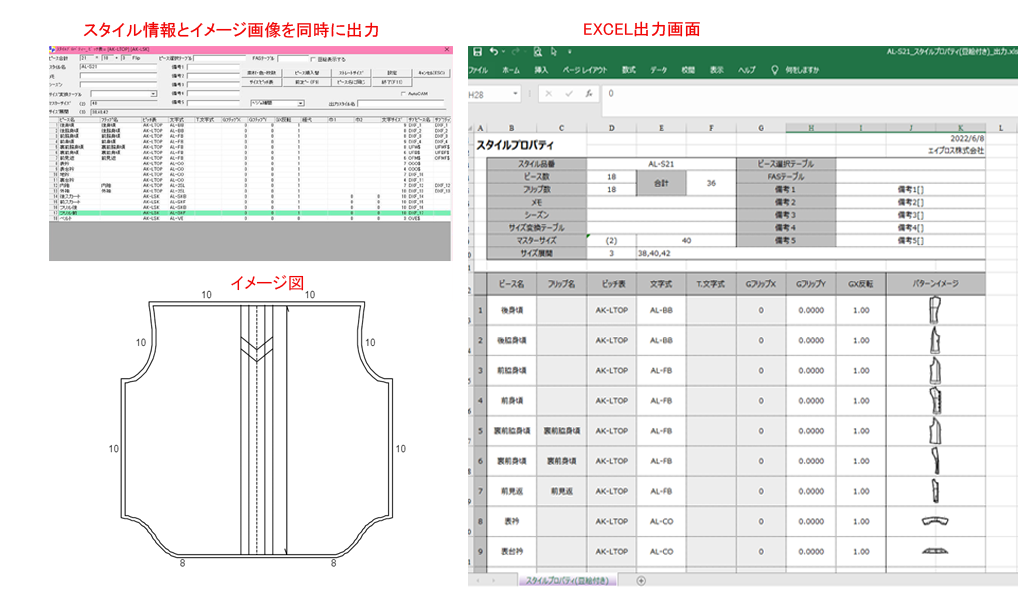The width and height of the screenshot is (1029, 601).
Task: Click the 設定 button in style dialog
Action: coord(392,73)
